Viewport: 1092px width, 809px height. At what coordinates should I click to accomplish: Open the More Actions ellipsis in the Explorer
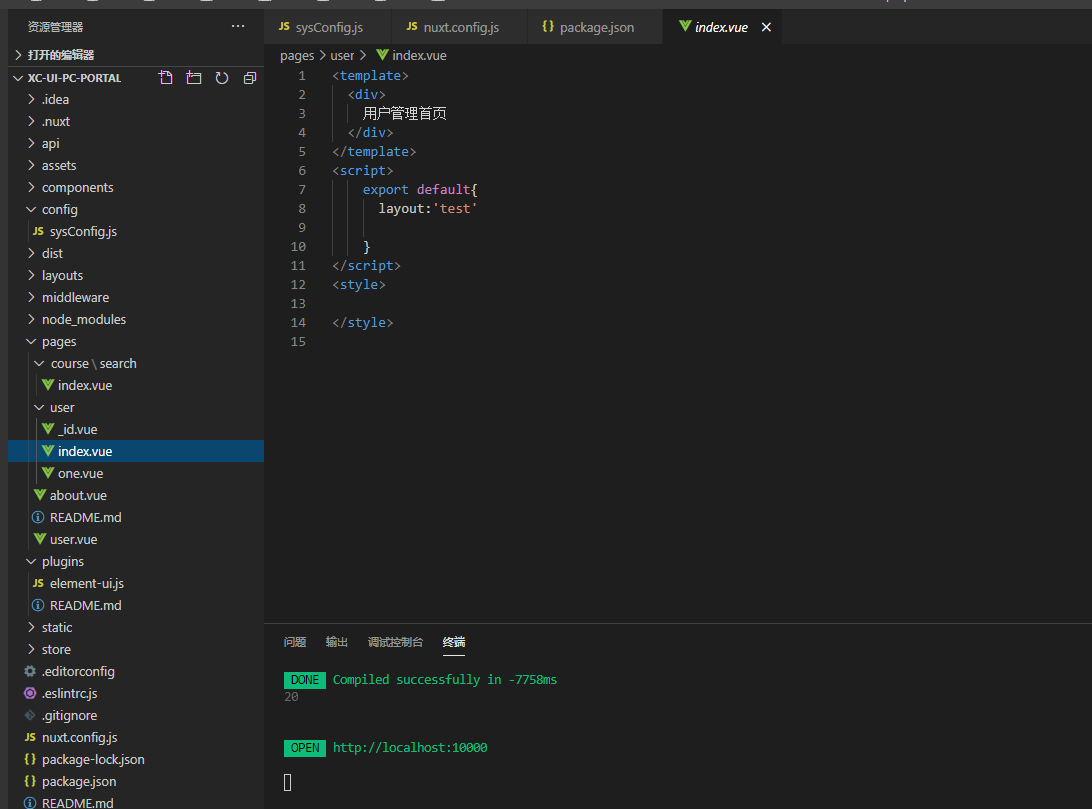coord(237,27)
